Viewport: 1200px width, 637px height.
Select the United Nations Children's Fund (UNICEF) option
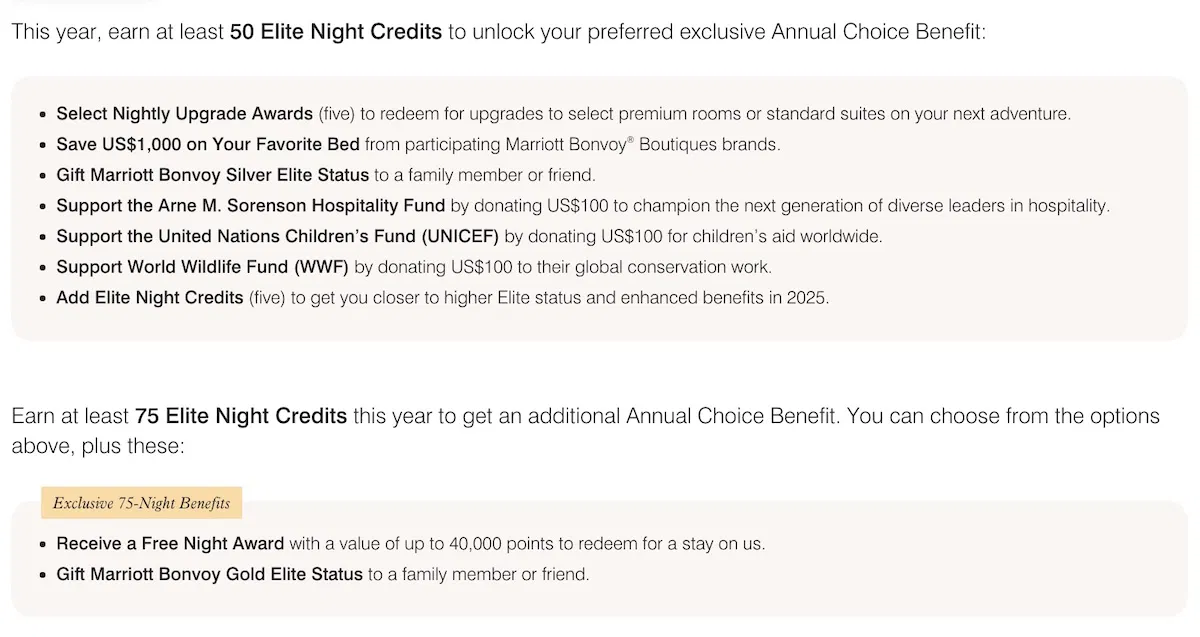point(277,237)
